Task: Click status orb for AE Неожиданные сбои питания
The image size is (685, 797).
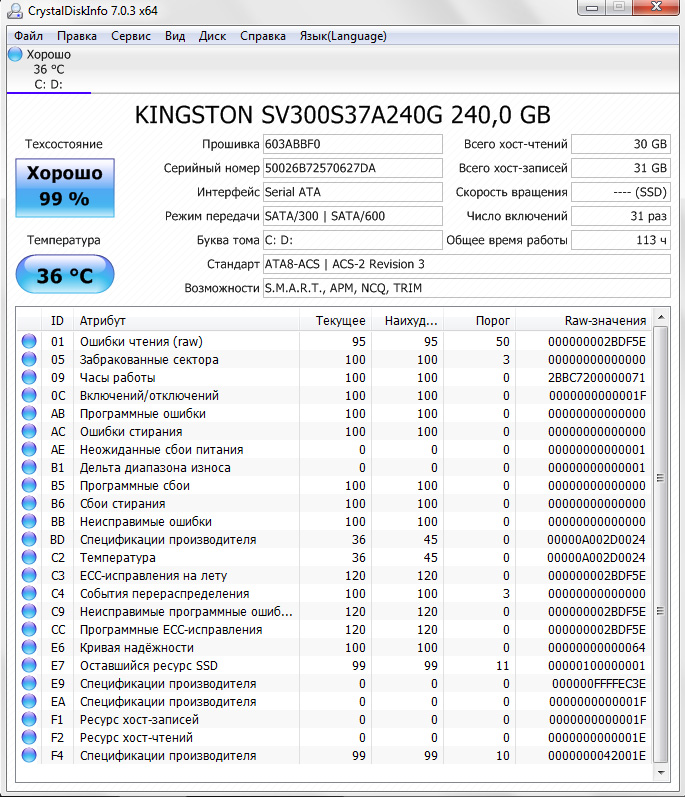Action: tap(29, 449)
